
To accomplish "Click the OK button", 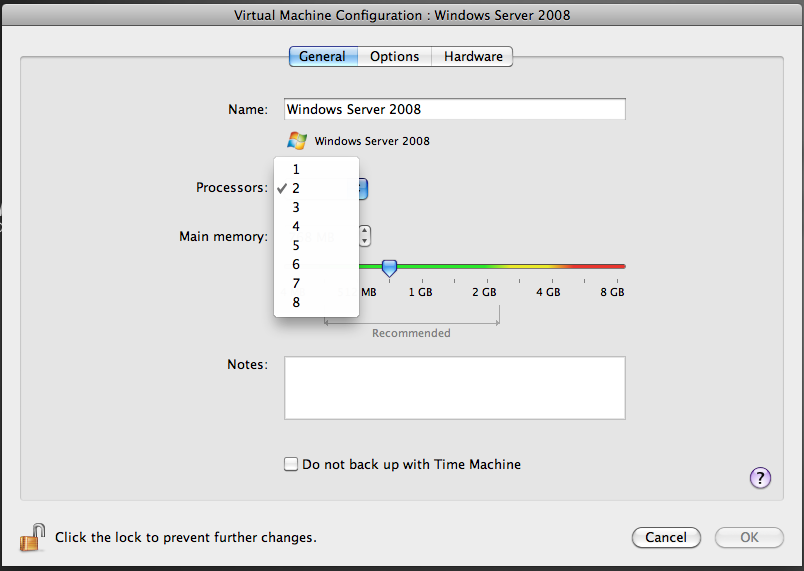I will point(749,537).
